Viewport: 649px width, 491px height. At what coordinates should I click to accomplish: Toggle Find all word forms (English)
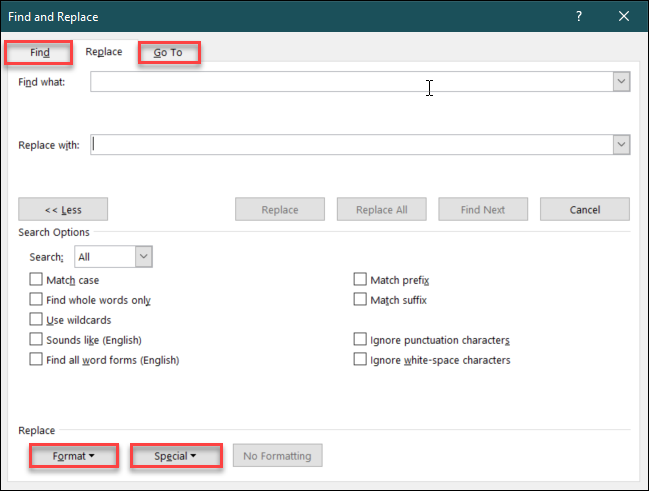point(36,359)
